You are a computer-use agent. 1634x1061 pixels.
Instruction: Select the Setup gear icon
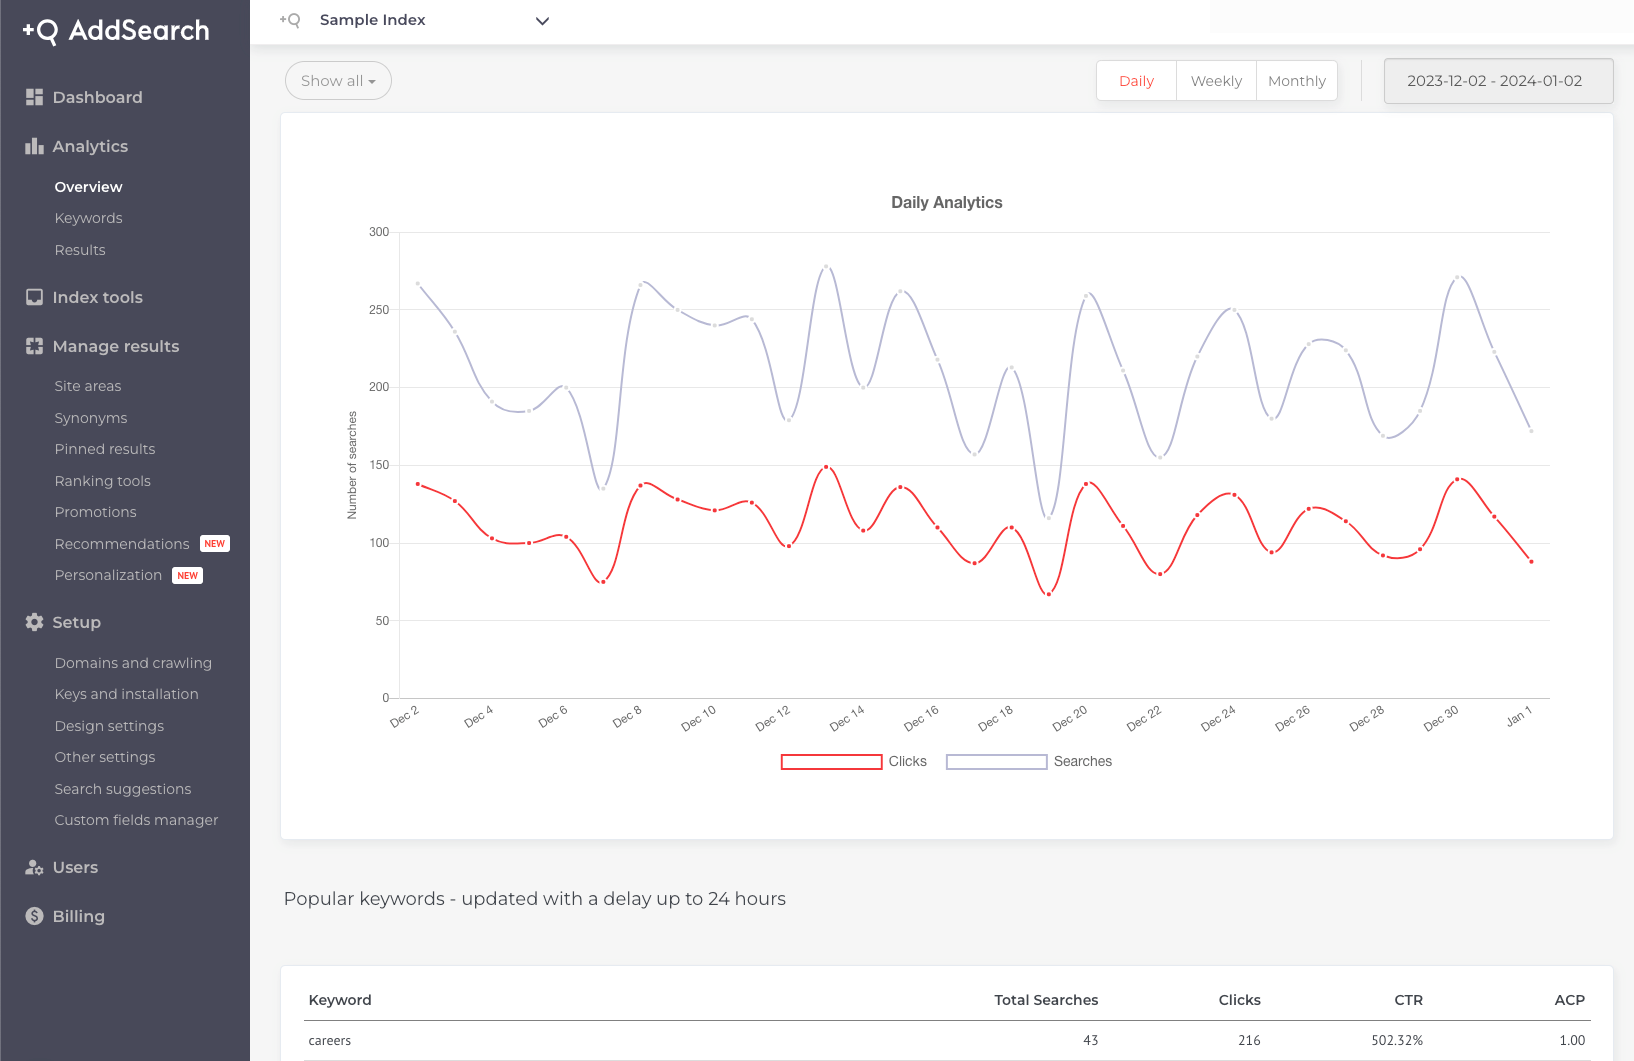point(33,621)
